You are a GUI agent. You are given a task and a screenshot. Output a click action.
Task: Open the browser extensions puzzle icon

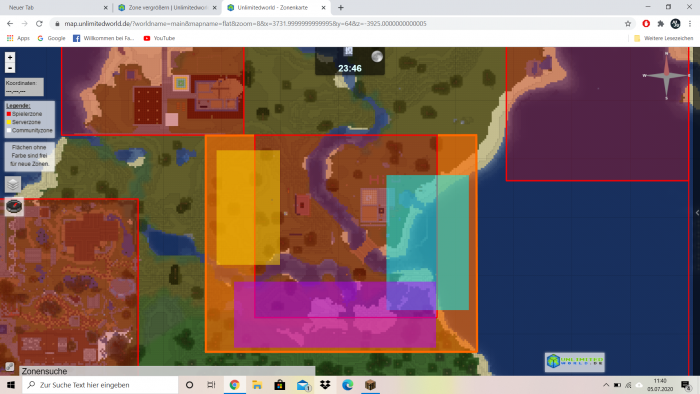point(661,24)
